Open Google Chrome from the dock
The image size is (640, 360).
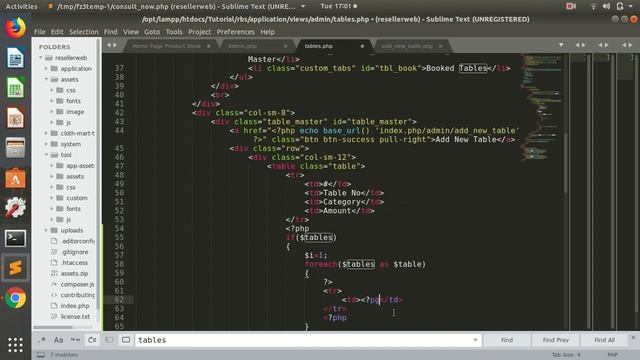tap(16, 298)
